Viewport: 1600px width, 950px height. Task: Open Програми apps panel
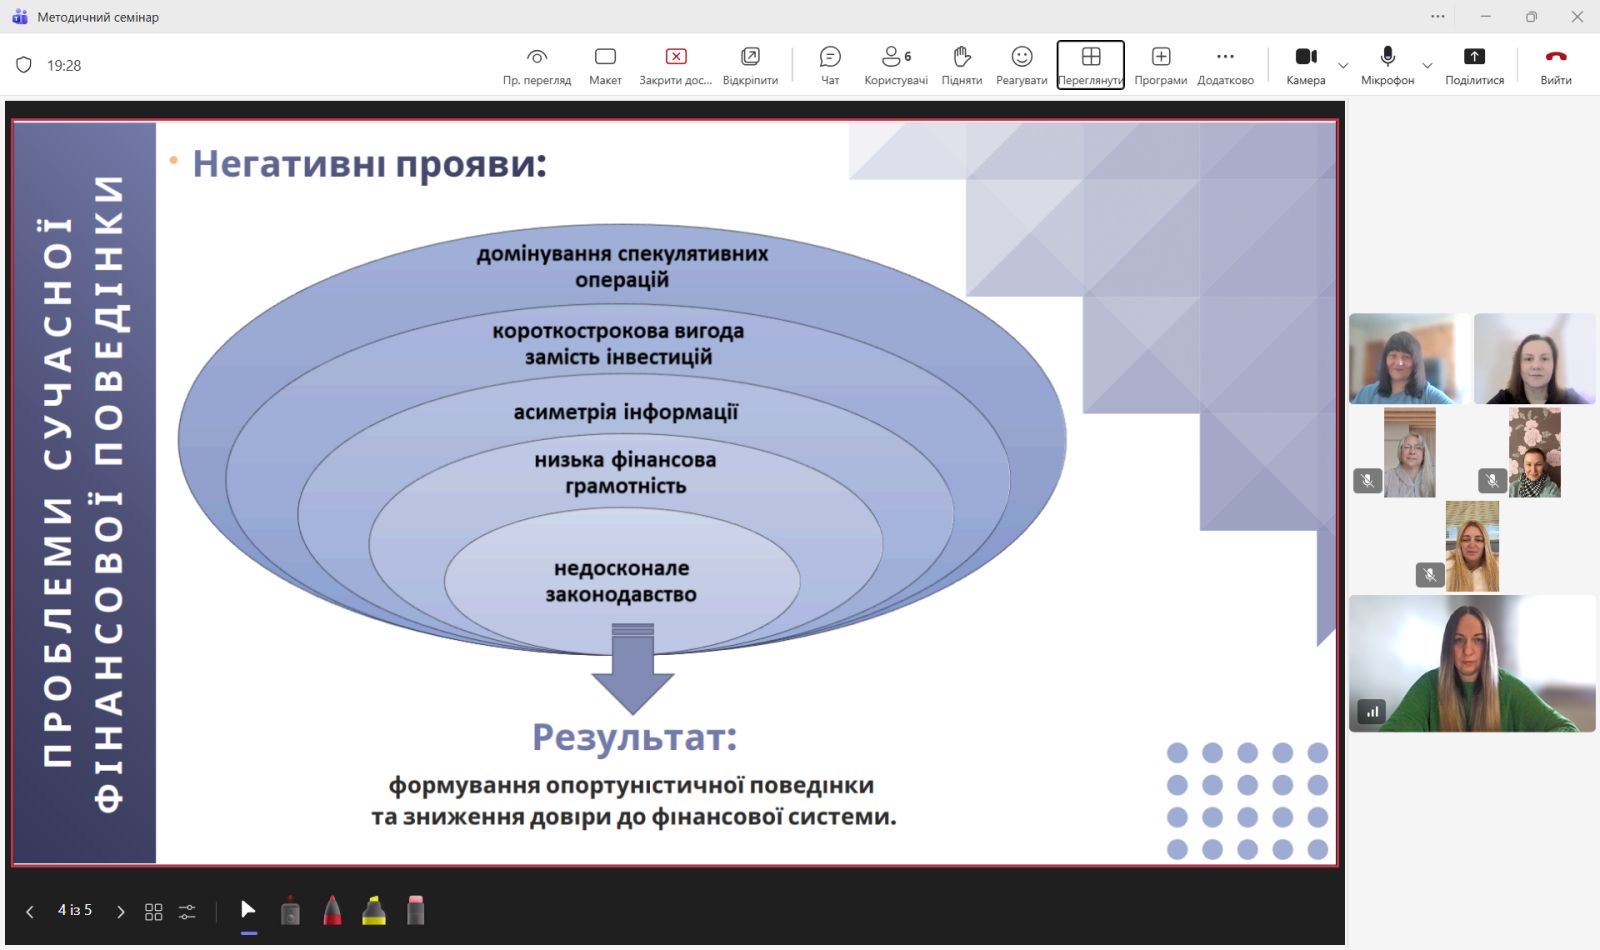[1160, 65]
